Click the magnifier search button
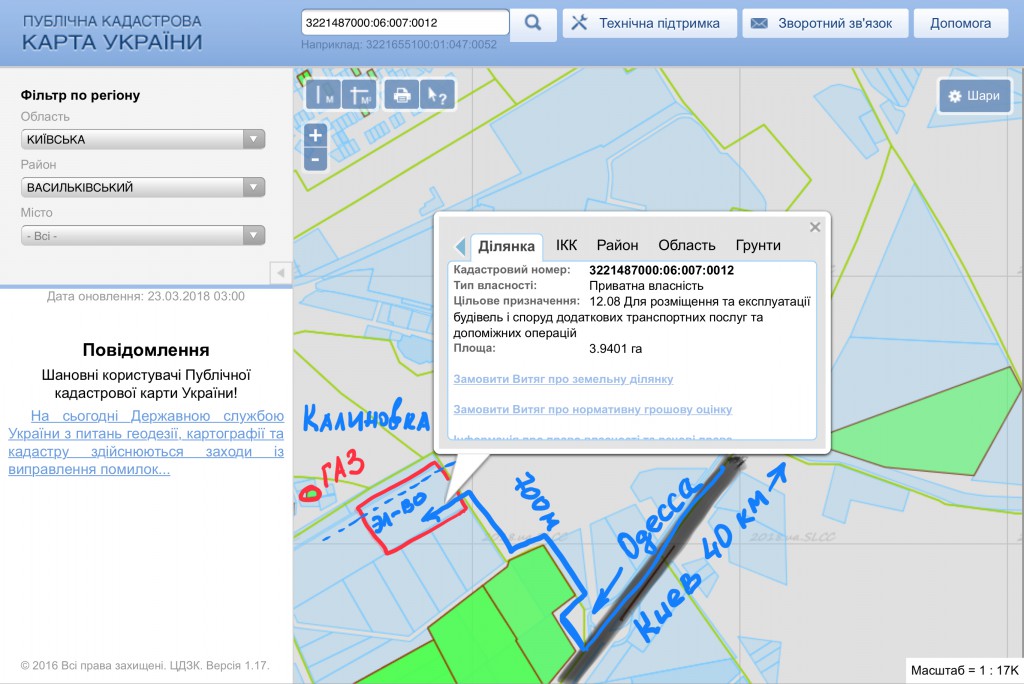 coord(534,23)
